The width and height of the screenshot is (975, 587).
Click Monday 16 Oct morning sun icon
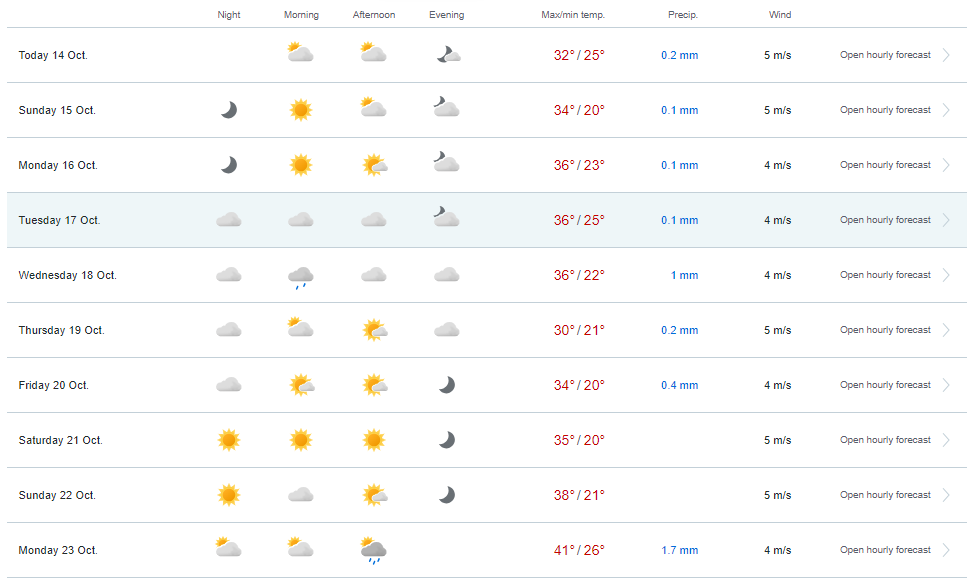301,165
